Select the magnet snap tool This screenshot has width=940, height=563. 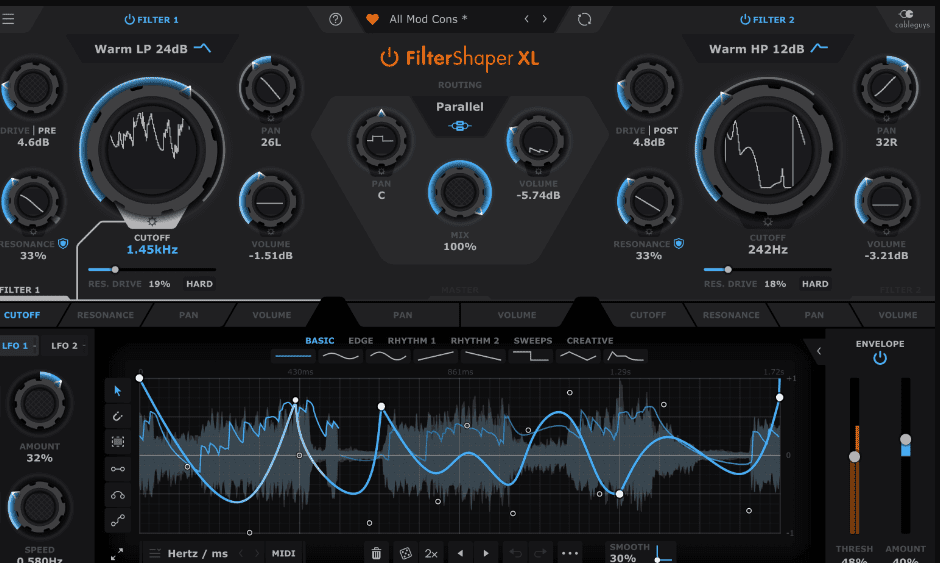(118, 416)
